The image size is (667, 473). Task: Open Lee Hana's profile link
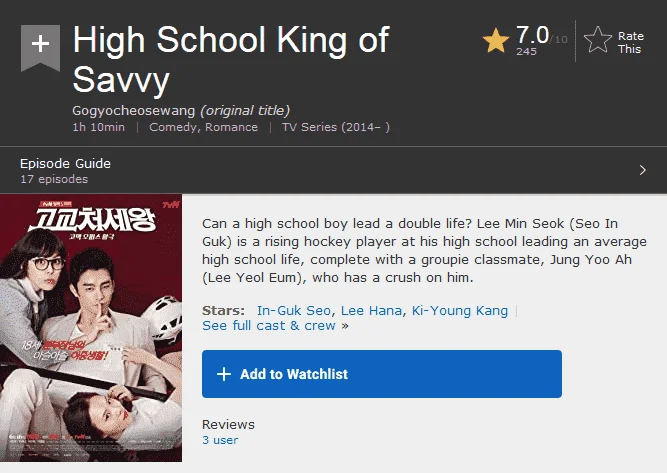click(371, 311)
